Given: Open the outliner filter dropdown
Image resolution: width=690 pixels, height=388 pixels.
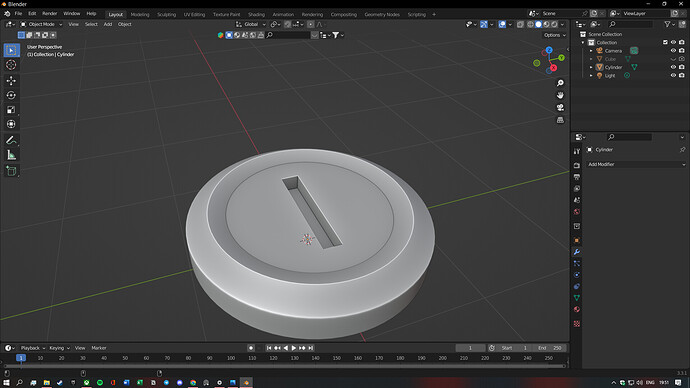Looking at the screenshot, I should (x=669, y=25).
